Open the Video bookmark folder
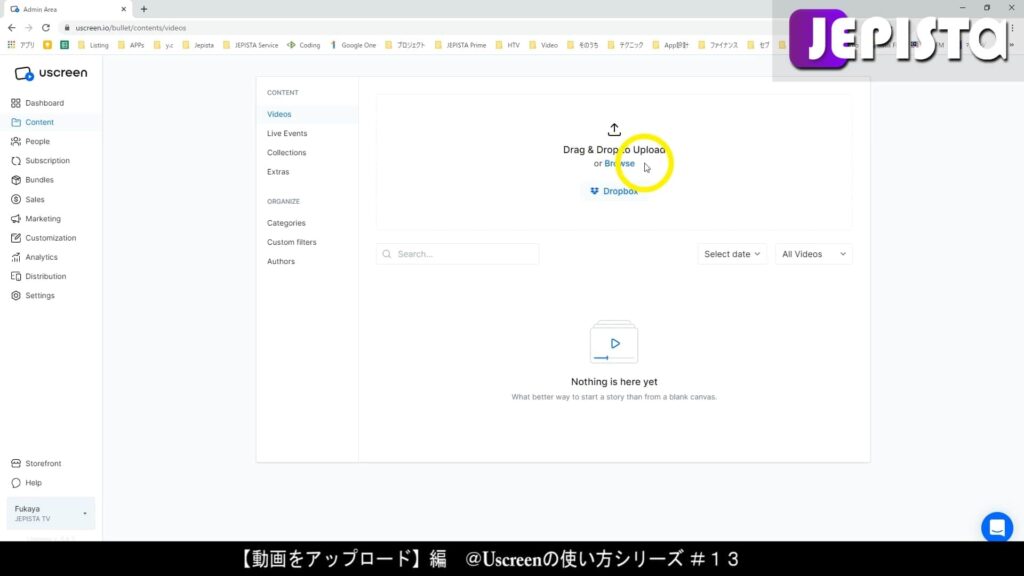The height and width of the screenshot is (576, 1024). pyautogui.click(x=543, y=45)
